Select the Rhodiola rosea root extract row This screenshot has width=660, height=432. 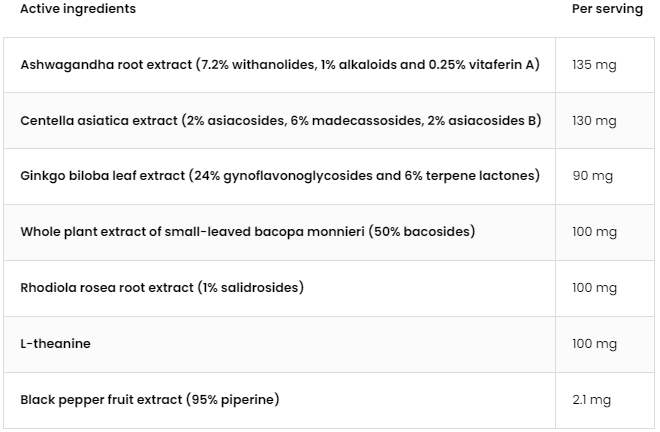tap(329, 288)
